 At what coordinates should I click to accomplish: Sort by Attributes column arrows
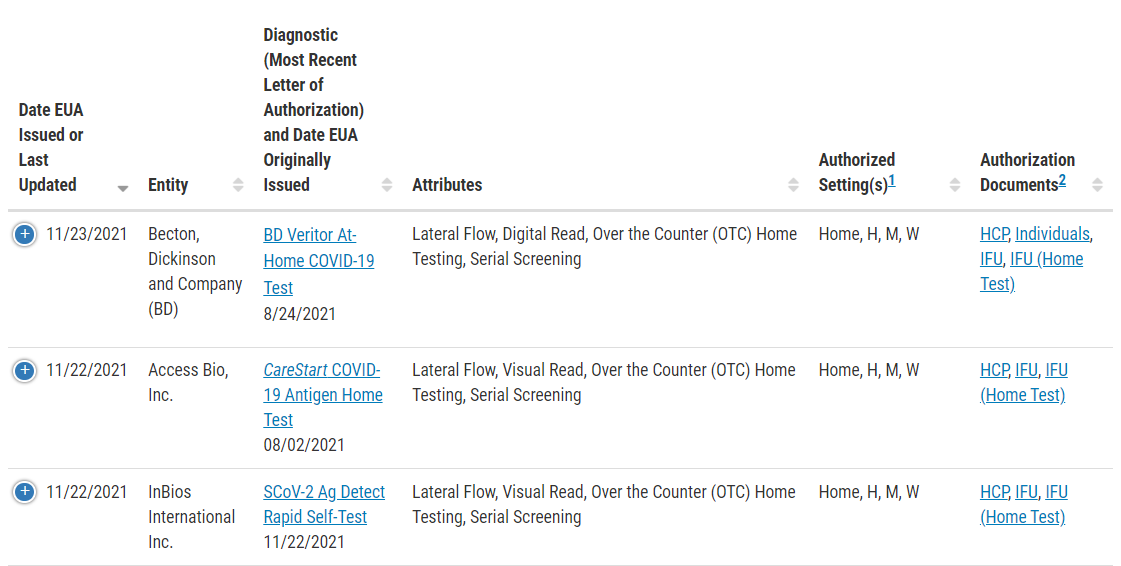coord(793,185)
